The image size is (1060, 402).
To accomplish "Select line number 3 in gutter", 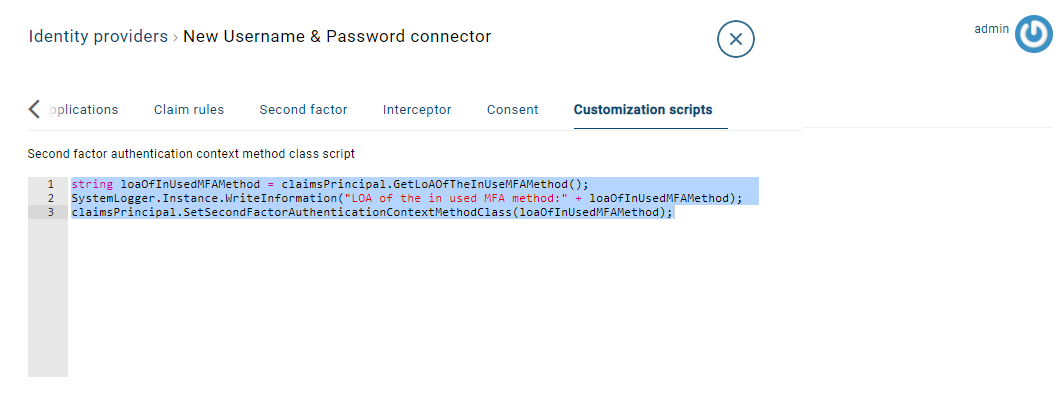I will 50,212.
